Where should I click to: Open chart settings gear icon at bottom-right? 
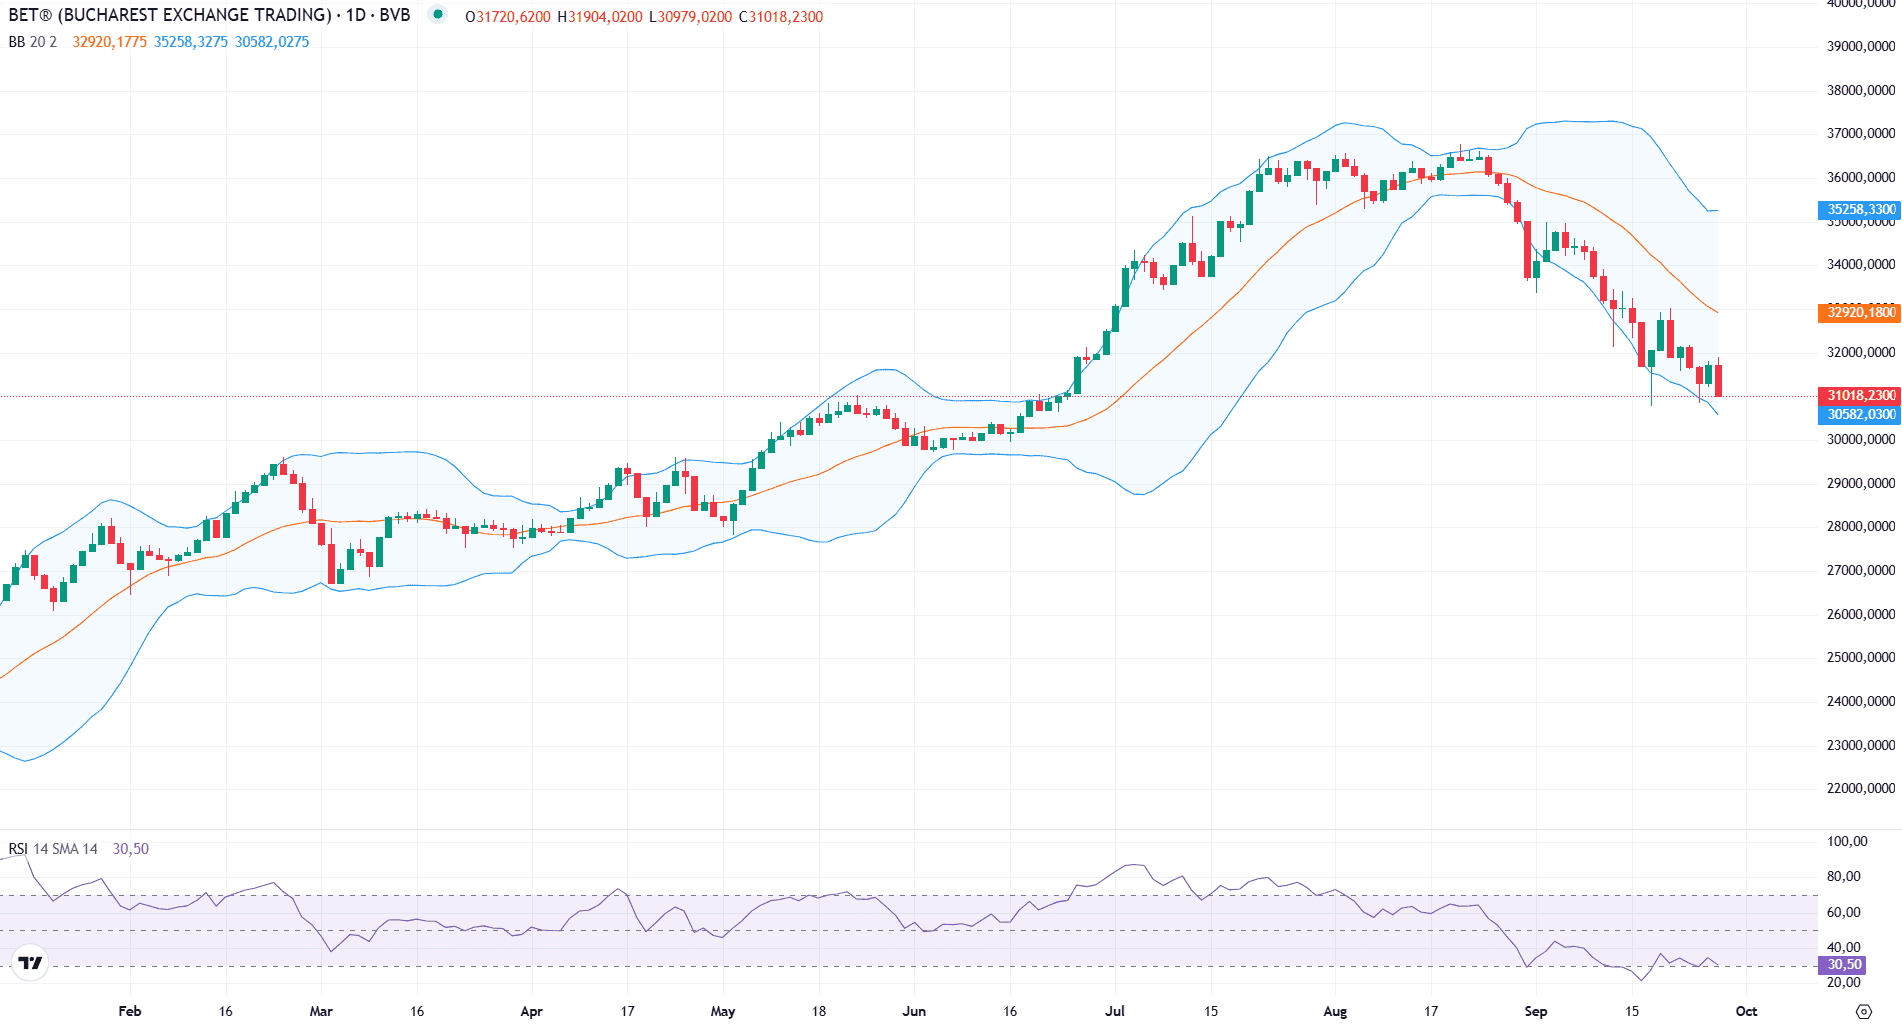(1863, 1011)
